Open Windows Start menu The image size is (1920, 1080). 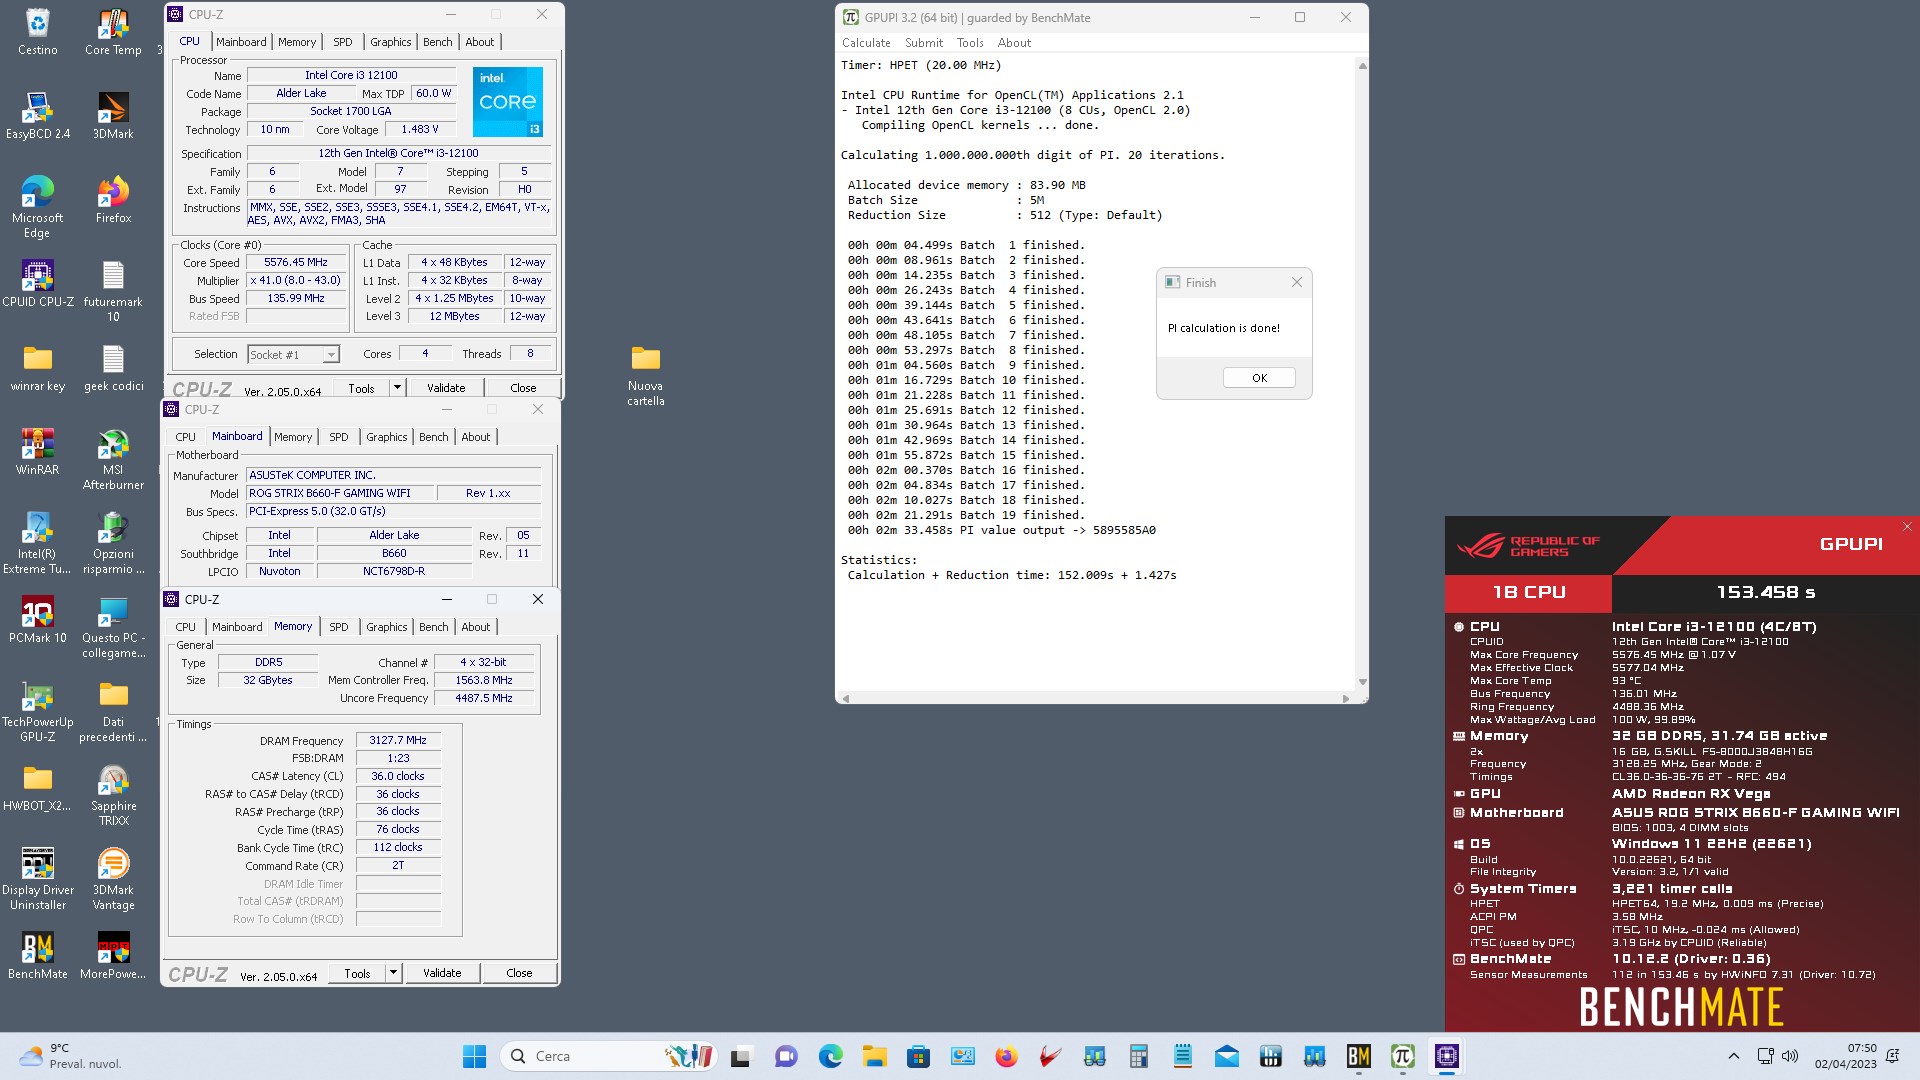click(474, 1056)
